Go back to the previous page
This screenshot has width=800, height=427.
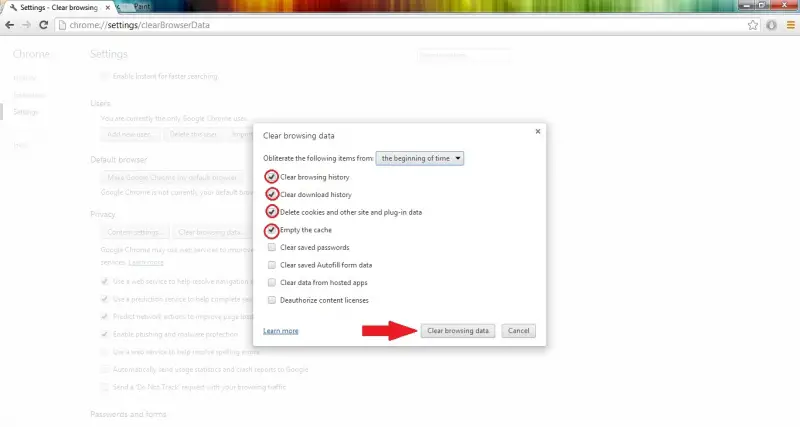click(10, 25)
